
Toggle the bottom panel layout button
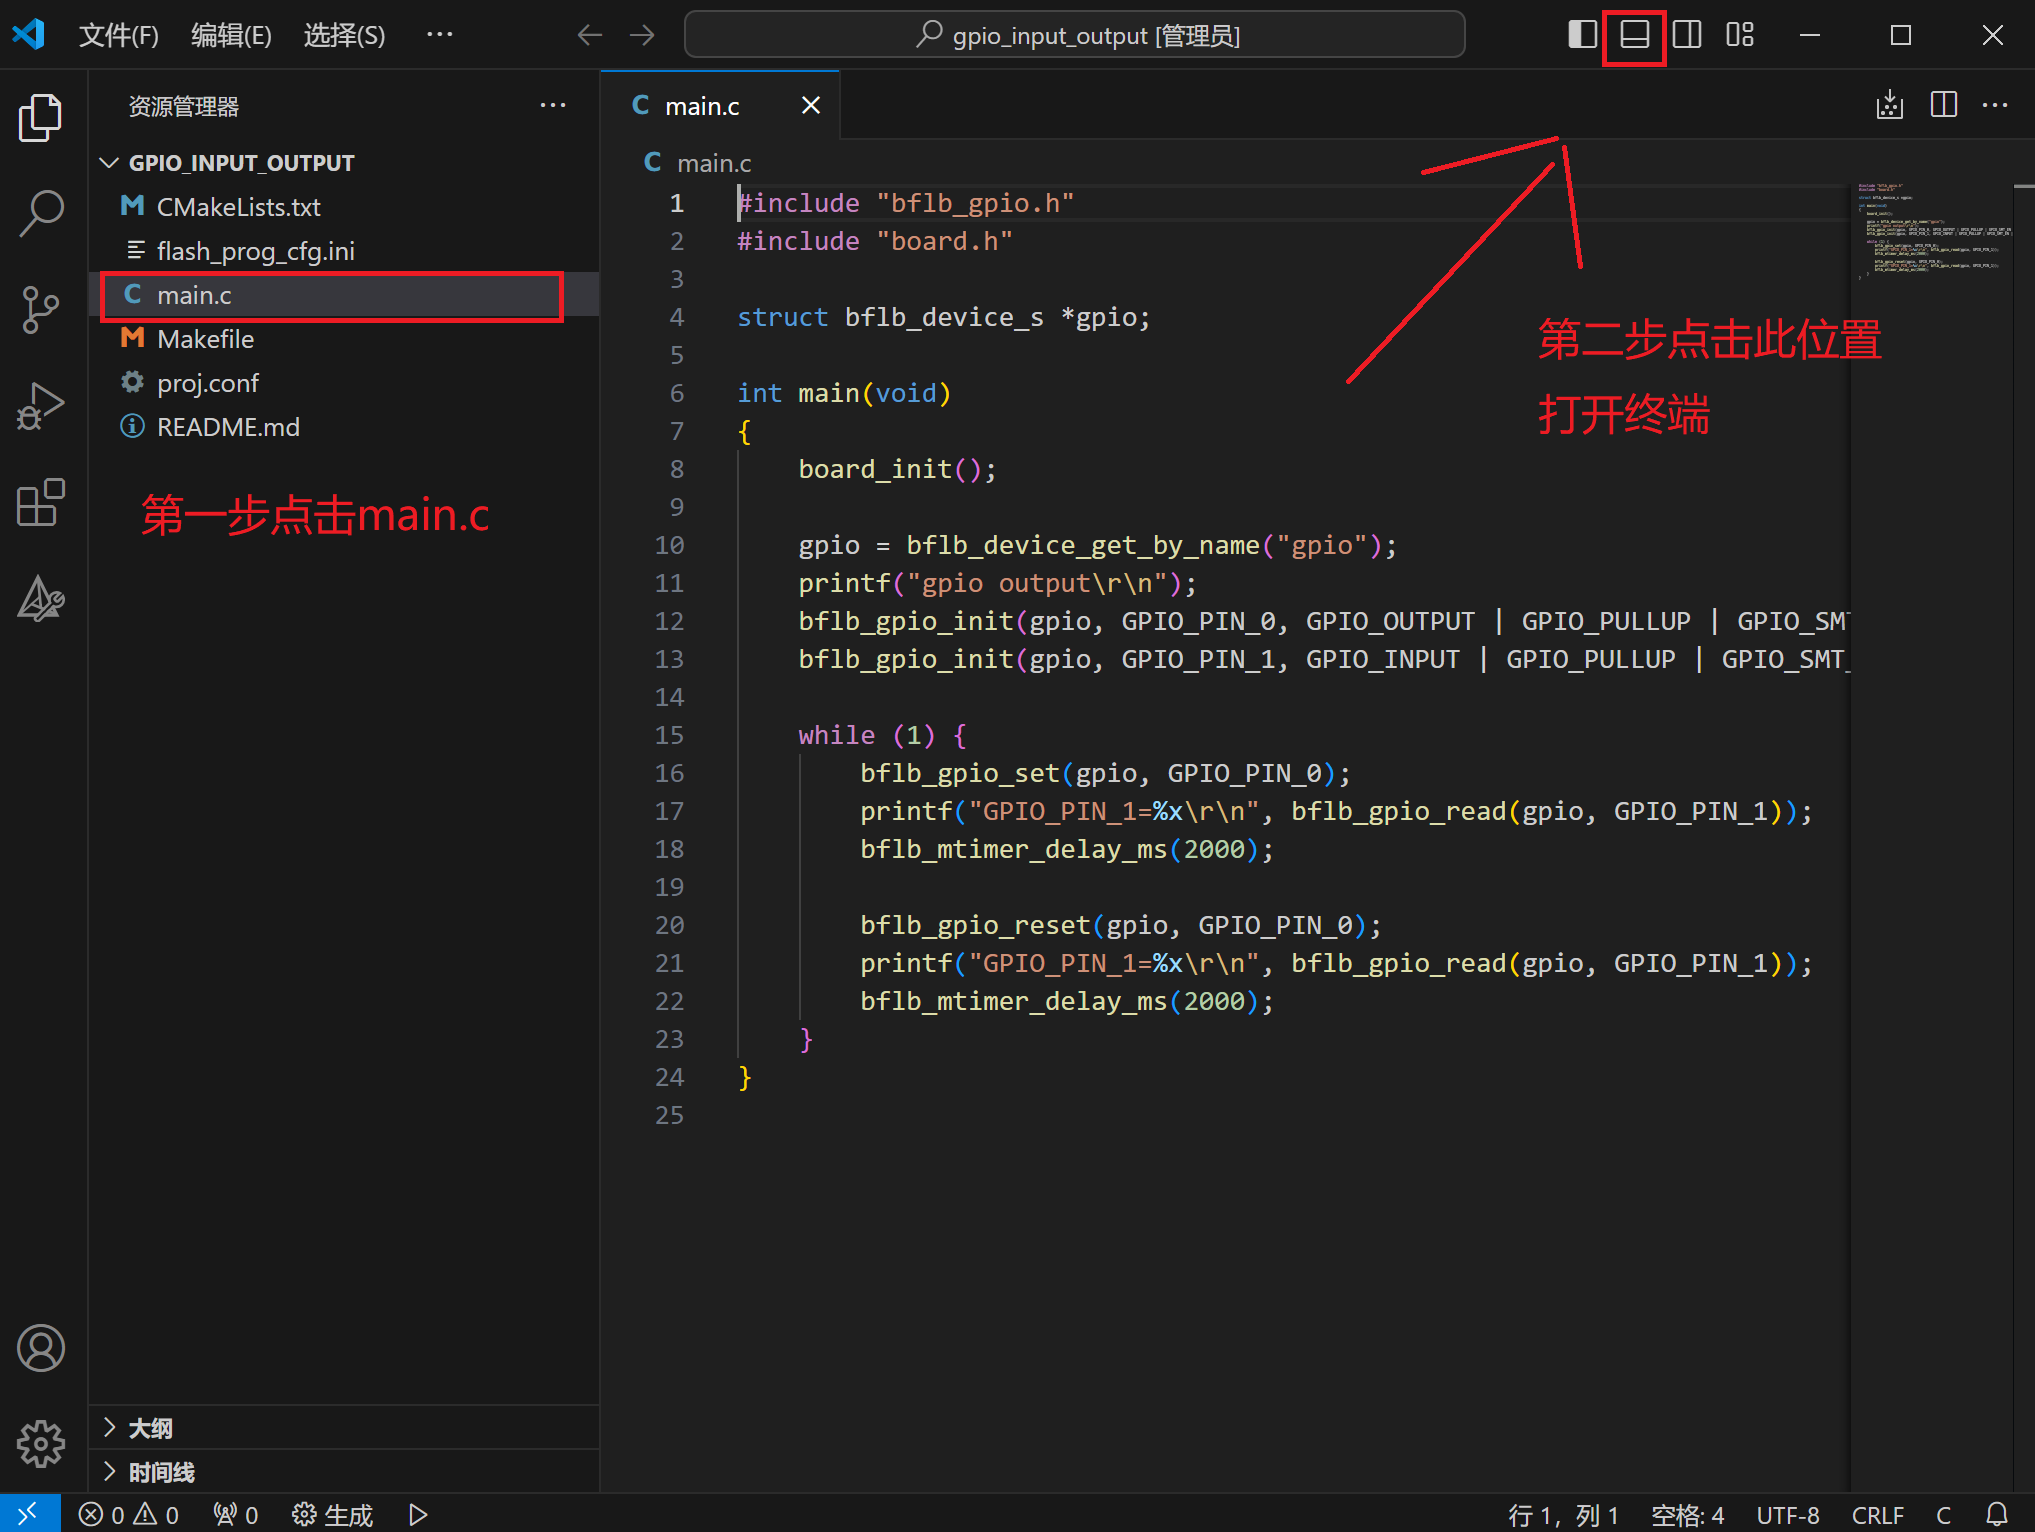(1635, 35)
